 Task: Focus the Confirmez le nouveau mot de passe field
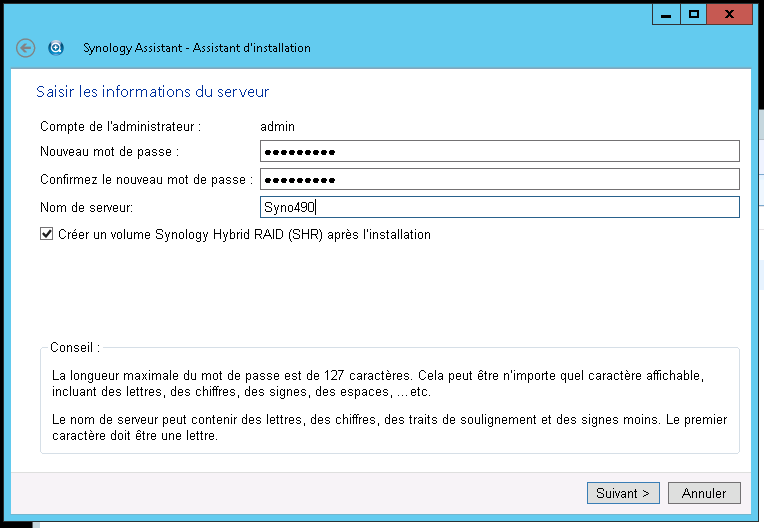pyautogui.click(x=499, y=179)
